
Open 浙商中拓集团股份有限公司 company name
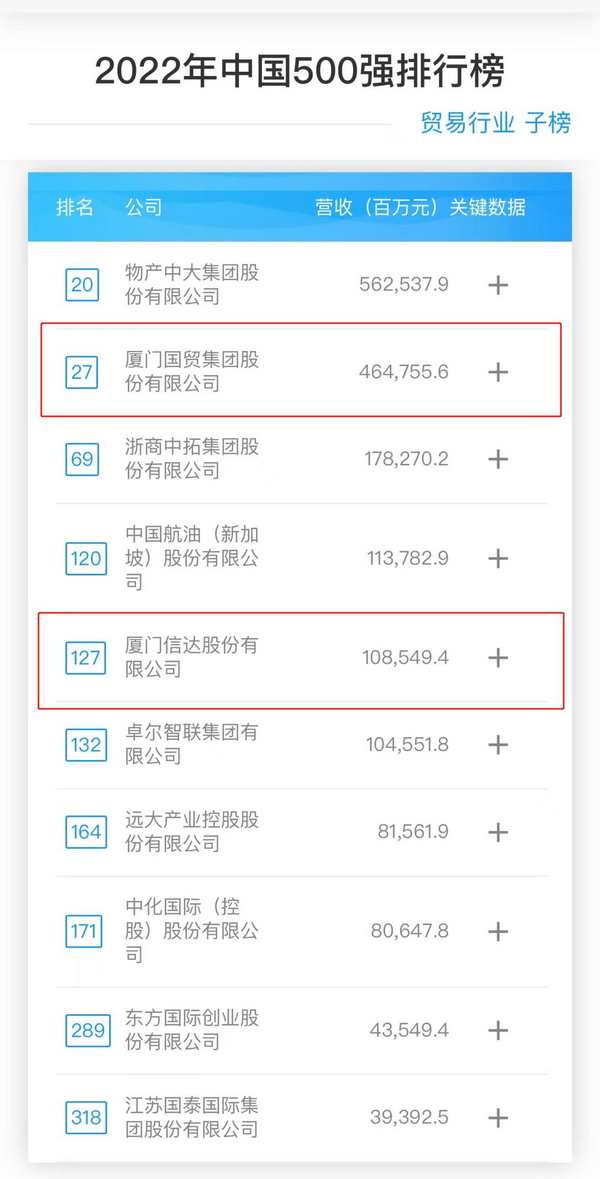point(191,458)
